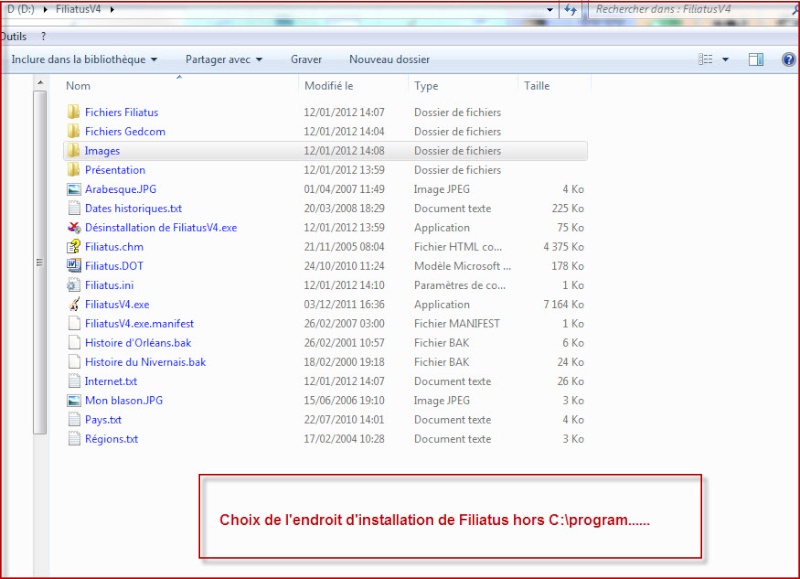The width and height of the screenshot is (800, 579).
Task: Click the Filiatus.DOT Word template icon
Action: (x=74, y=266)
